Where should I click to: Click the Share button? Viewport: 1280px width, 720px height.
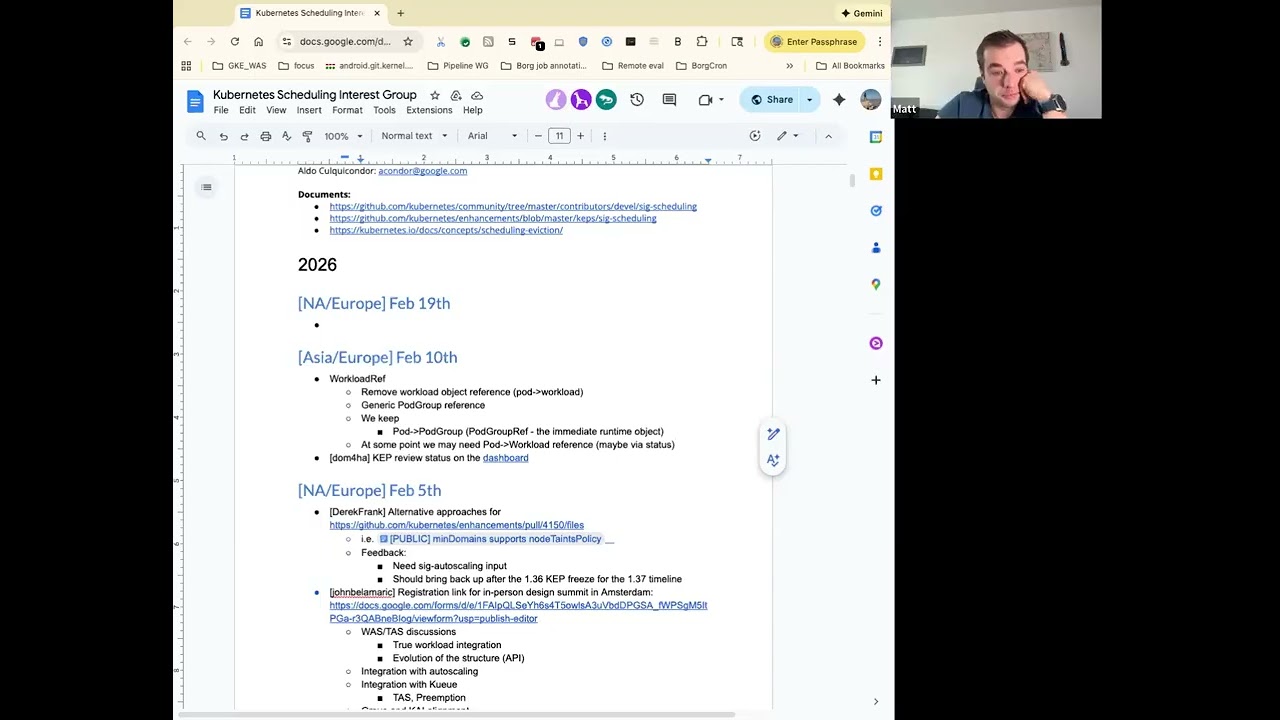(x=772, y=100)
